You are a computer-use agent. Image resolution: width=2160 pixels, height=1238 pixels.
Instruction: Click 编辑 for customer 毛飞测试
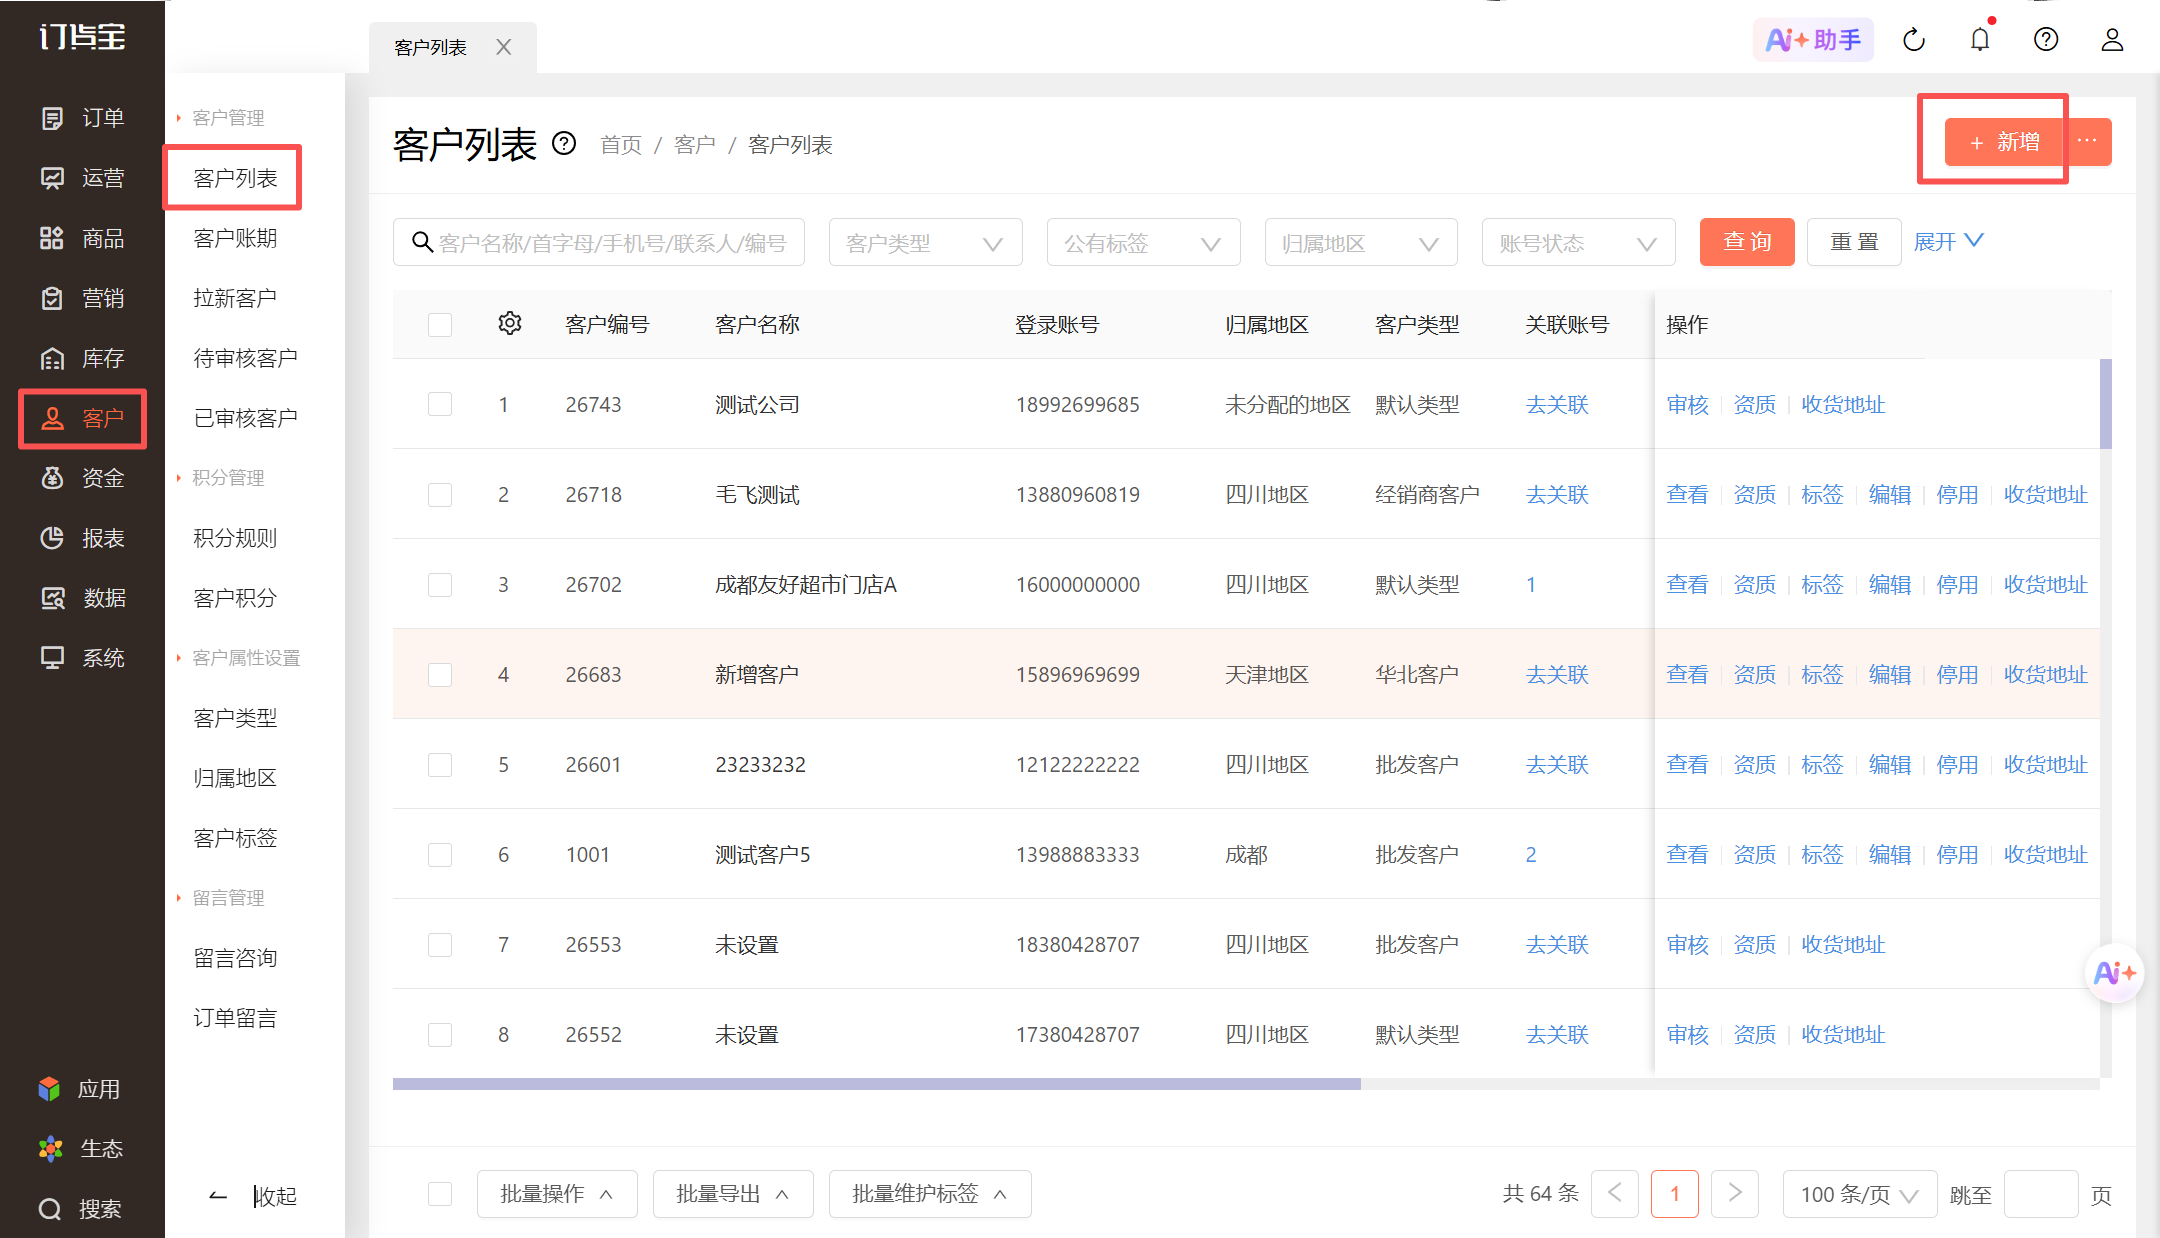coord(1890,494)
